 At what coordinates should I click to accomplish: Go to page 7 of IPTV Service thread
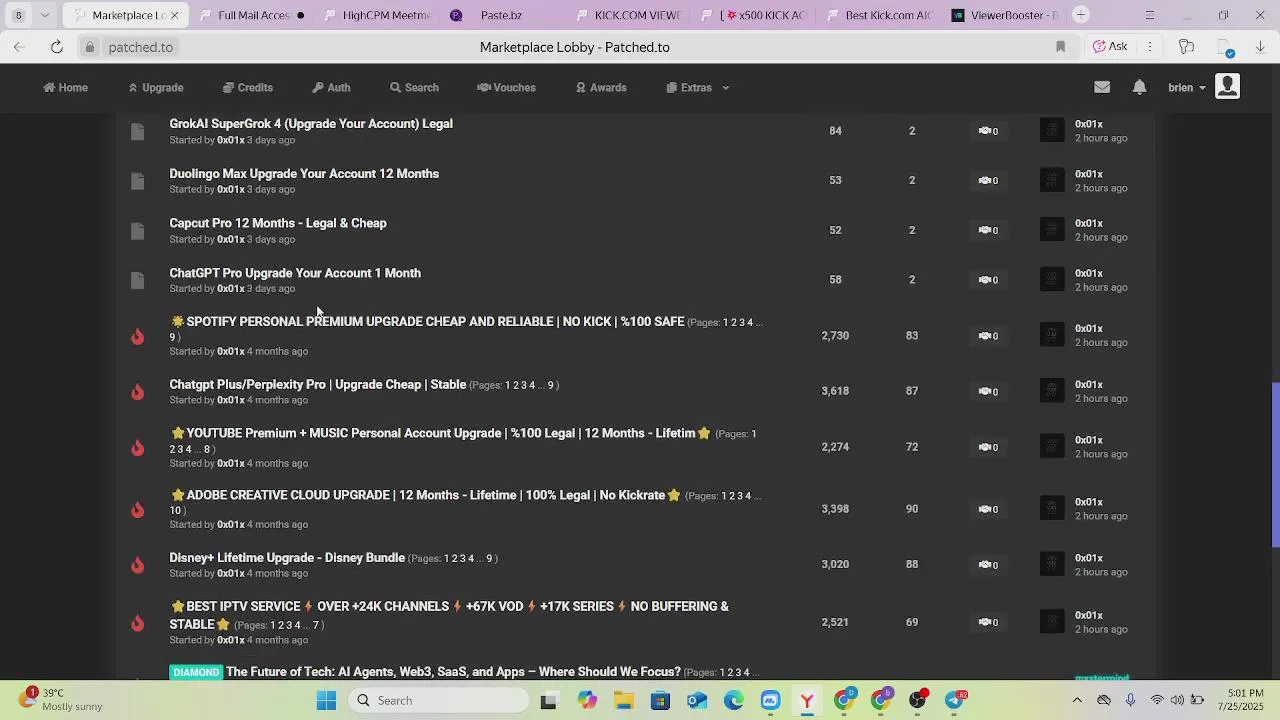[x=316, y=625]
